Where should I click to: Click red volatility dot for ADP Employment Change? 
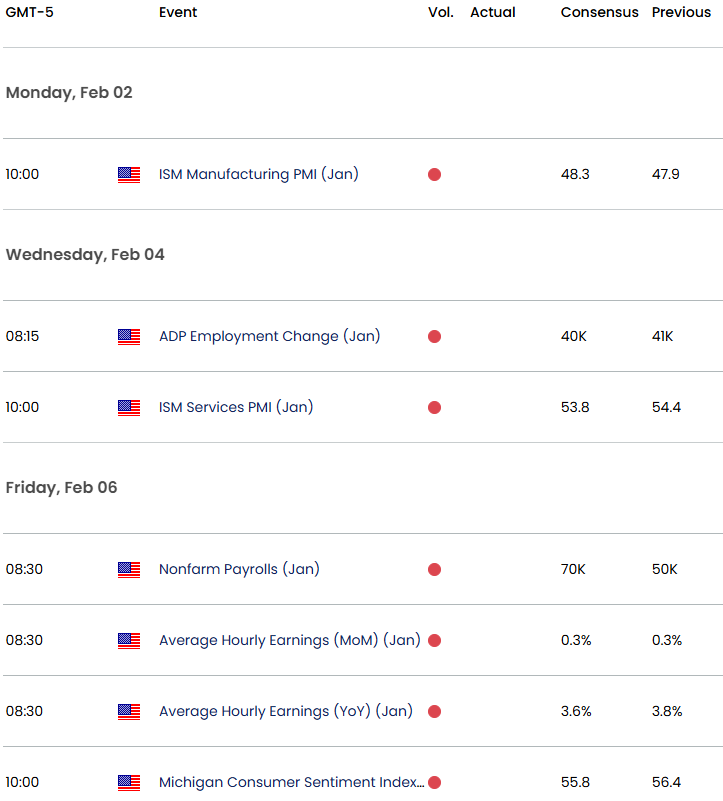coord(434,337)
